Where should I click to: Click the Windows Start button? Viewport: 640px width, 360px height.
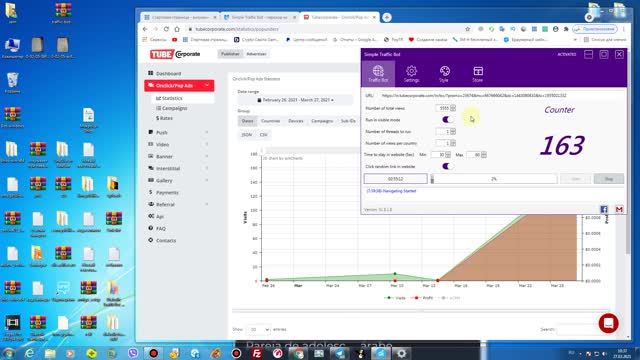[x=9, y=353]
